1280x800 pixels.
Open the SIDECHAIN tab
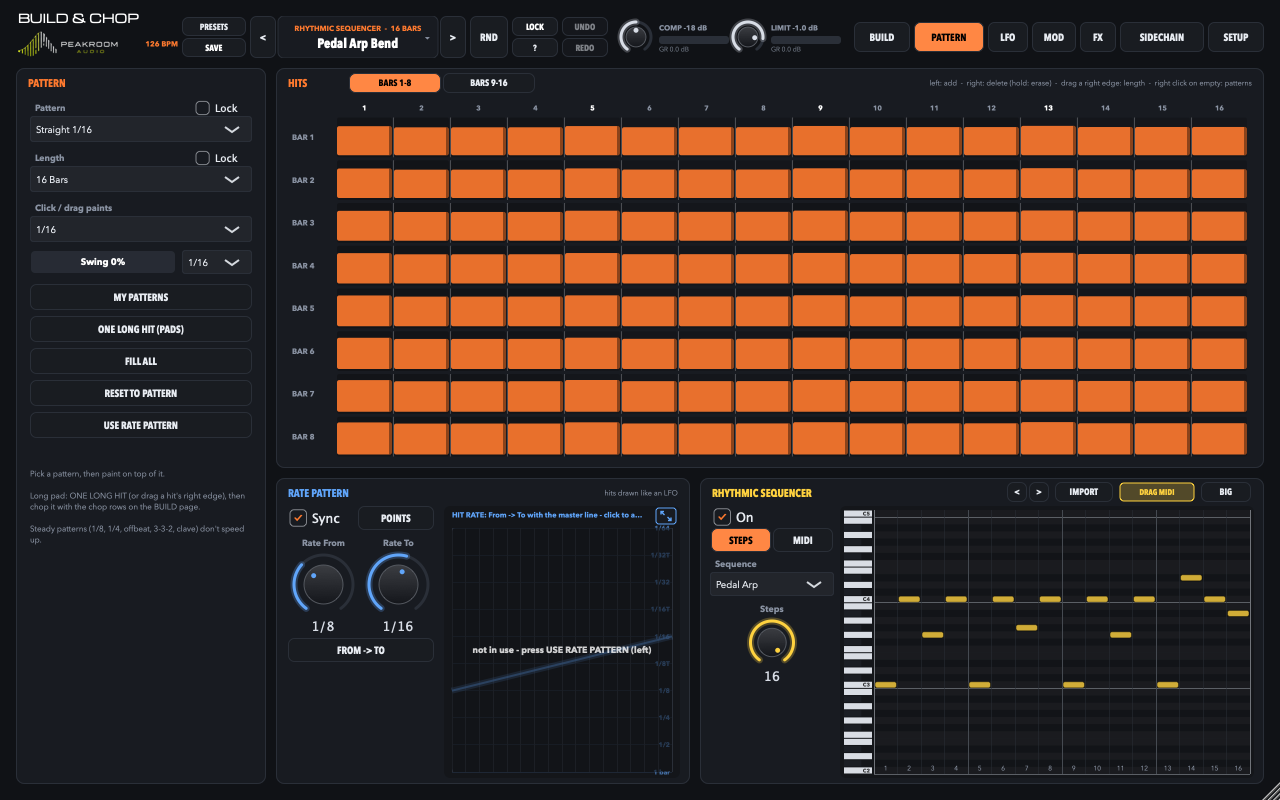pos(1160,37)
